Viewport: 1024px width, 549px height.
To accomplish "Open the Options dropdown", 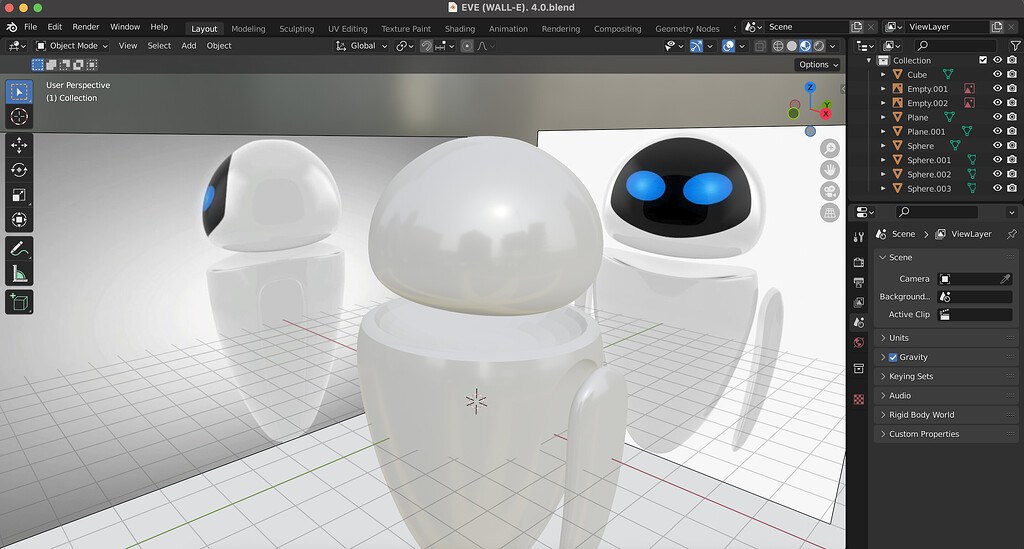I will coord(817,65).
